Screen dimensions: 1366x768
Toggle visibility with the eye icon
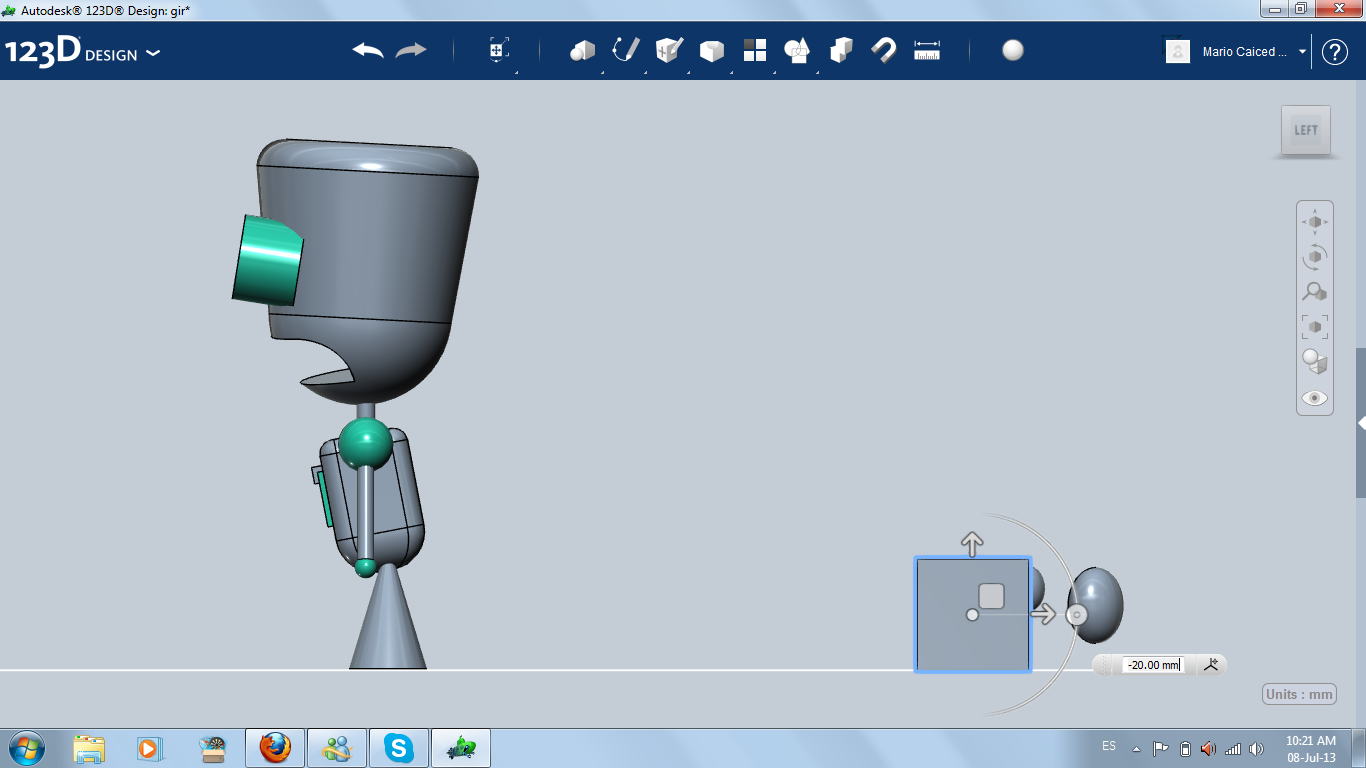pos(1315,397)
